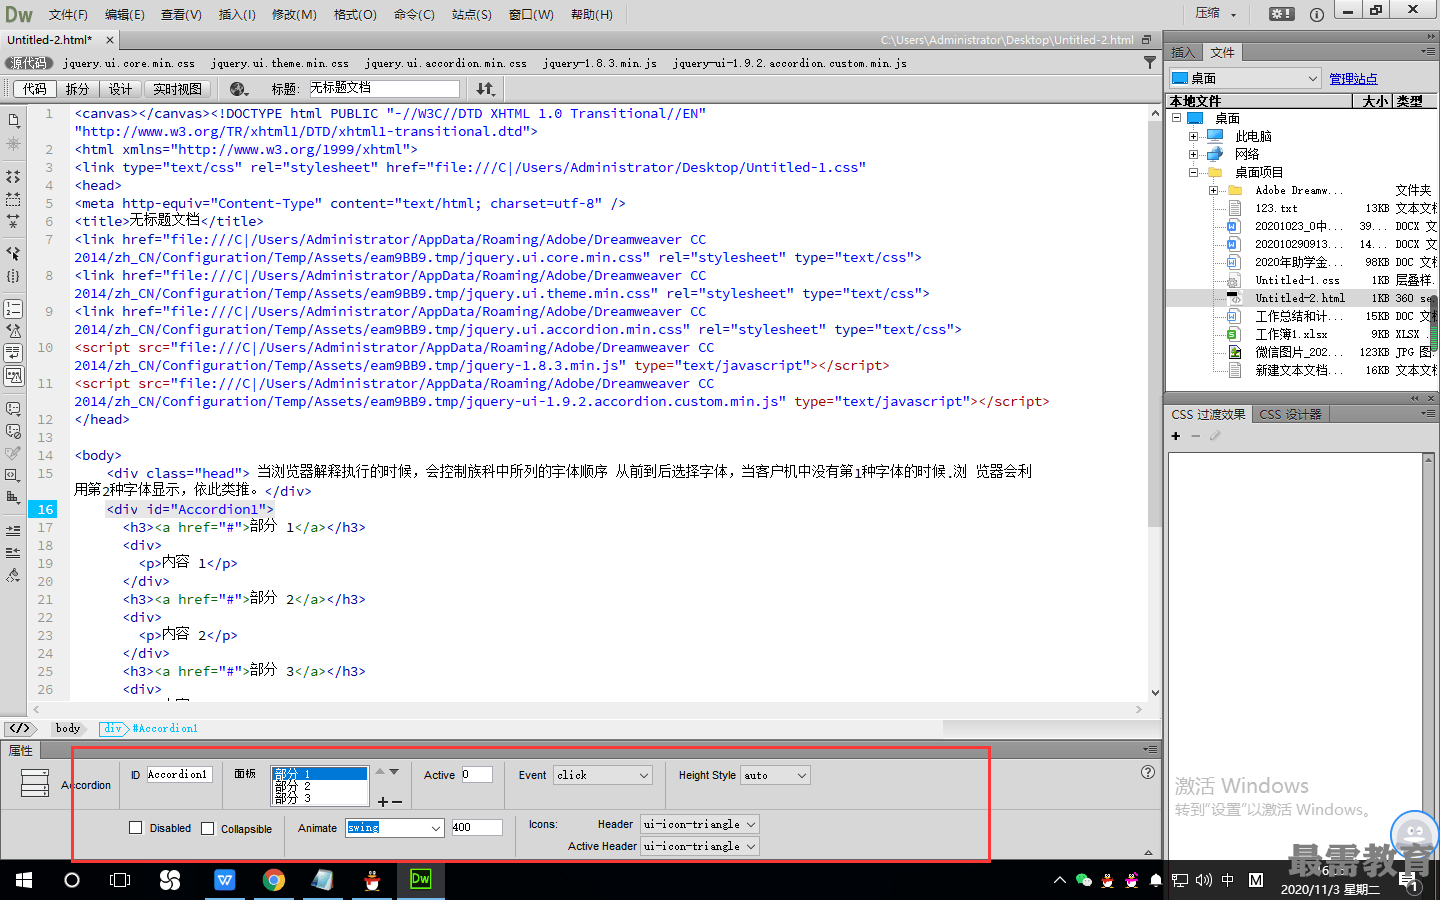Click the 源代码 source code button

click(28, 63)
